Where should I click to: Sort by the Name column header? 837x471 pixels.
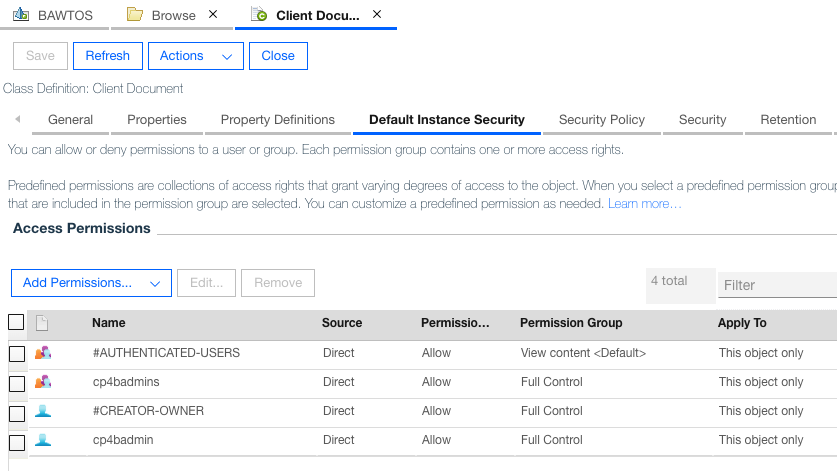point(109,323)
